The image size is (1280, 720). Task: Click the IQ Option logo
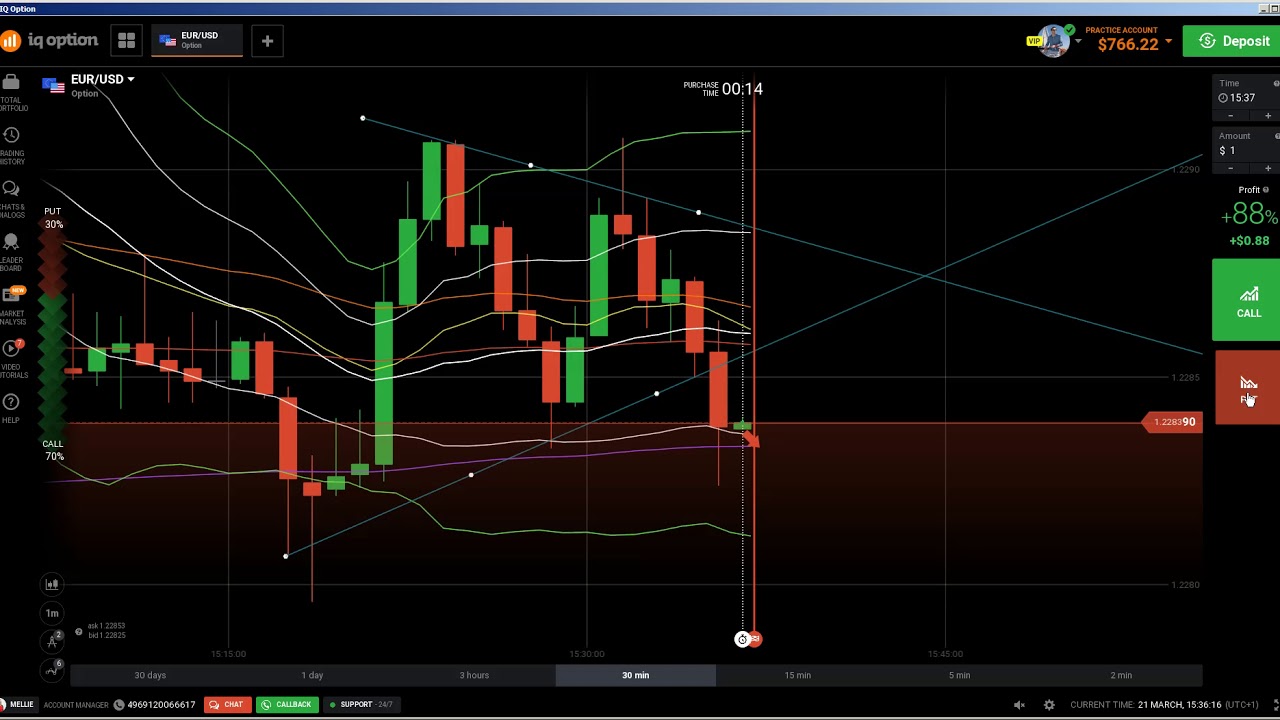coord(49,41)
